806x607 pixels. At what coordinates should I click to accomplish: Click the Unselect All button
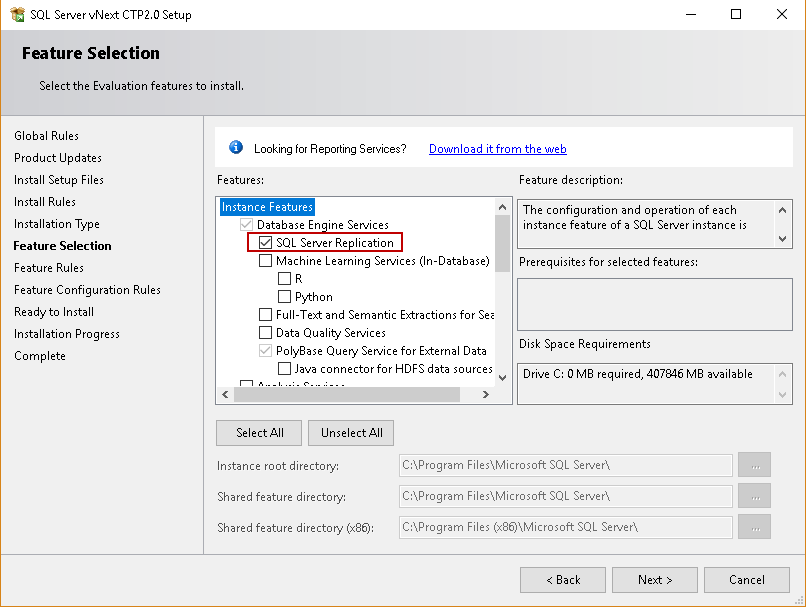351,433
